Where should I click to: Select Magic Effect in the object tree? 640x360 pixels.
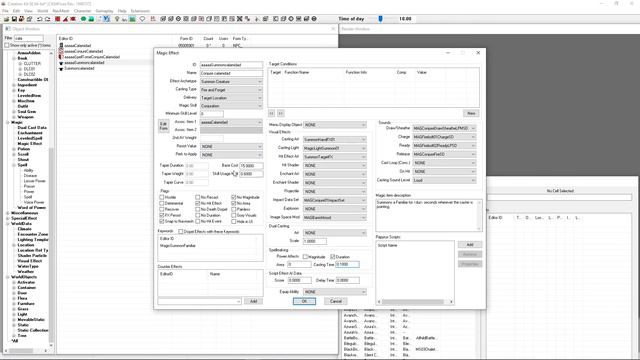(30, 144)
